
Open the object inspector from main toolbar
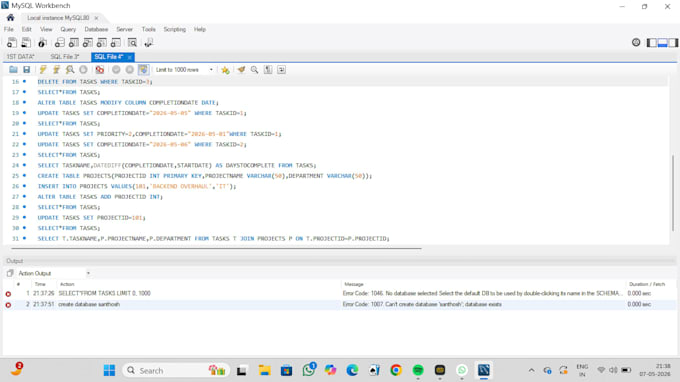click(x=42, y=42)
